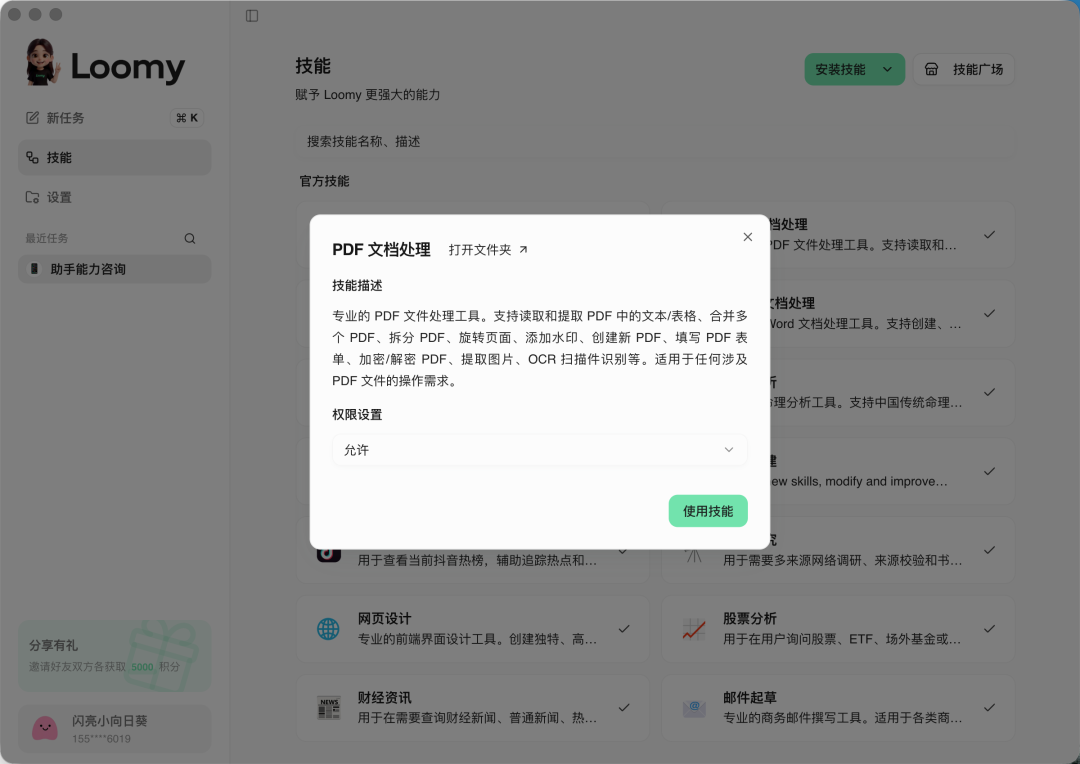The width and height of the screenshot is (1080, 764).
Task: Focus the 搜索技能名称、描述 search field
Action: click(654, 141)
